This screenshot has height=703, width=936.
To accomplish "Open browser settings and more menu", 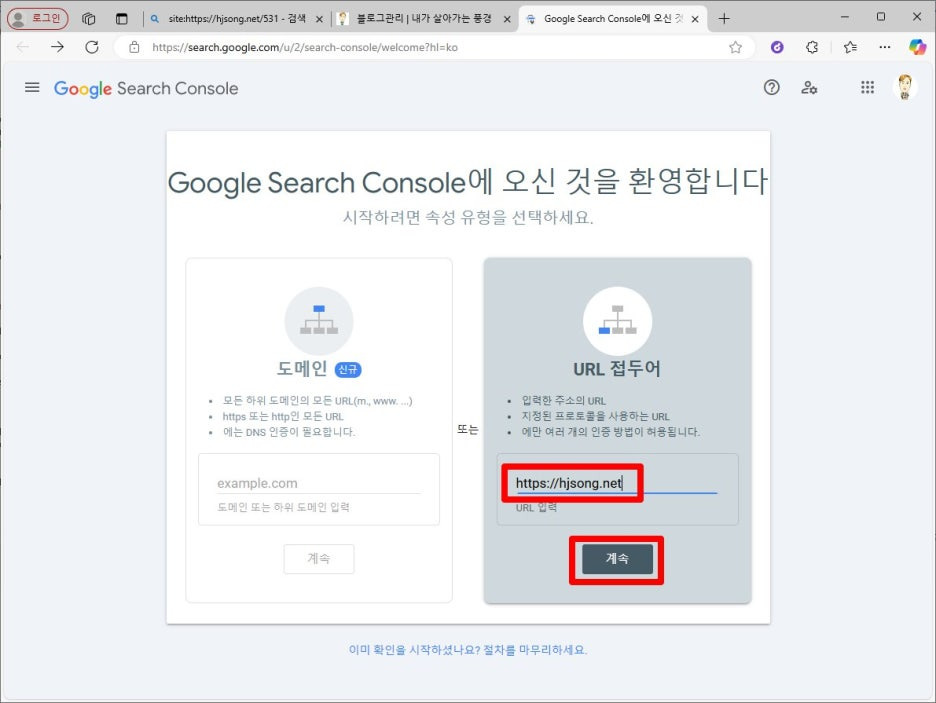I will point(885,47).
